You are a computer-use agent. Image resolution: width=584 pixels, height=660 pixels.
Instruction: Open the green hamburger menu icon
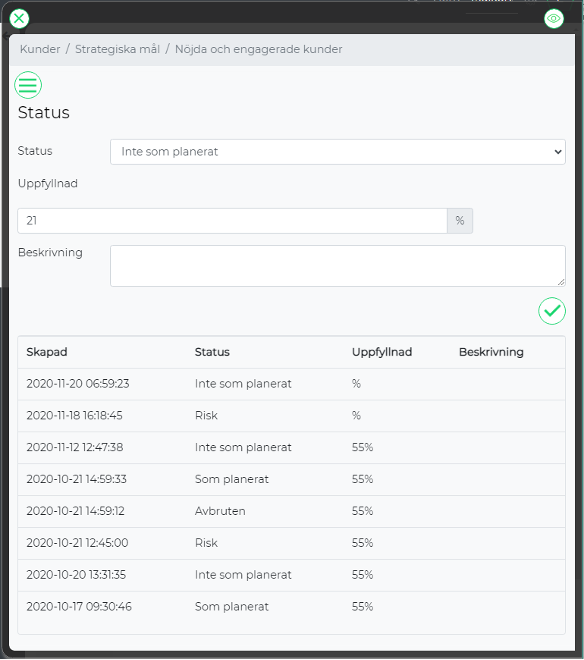(28, 85)
